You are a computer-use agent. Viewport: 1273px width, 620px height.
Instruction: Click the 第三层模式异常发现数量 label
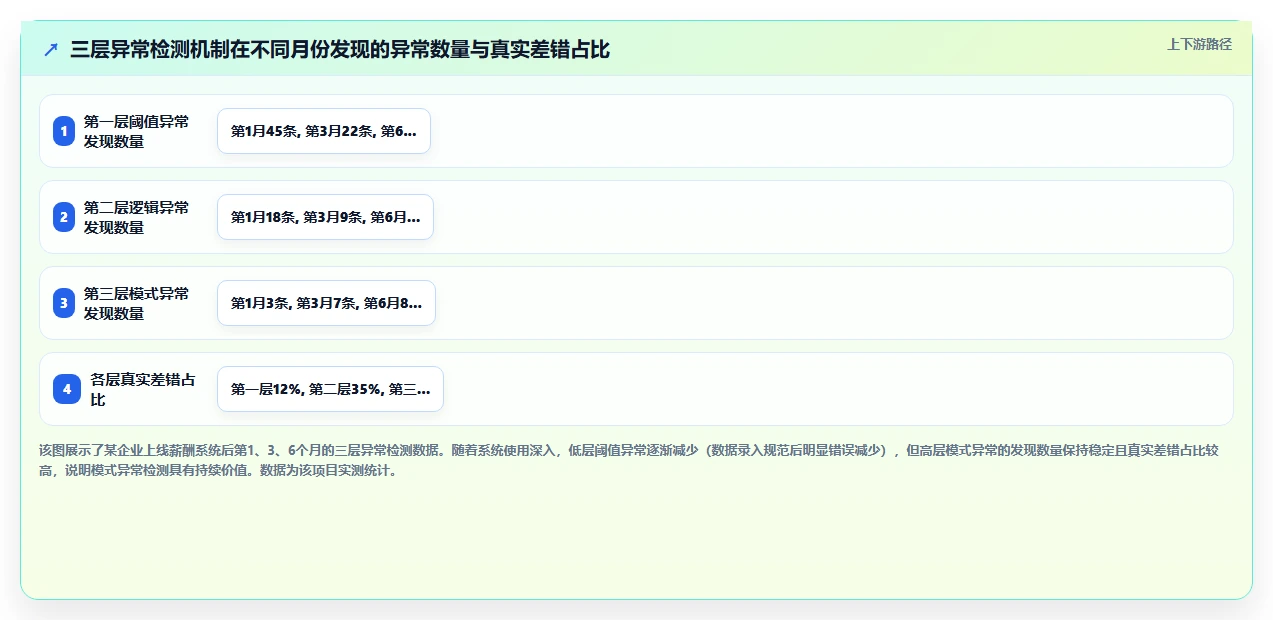pos(136,303)
